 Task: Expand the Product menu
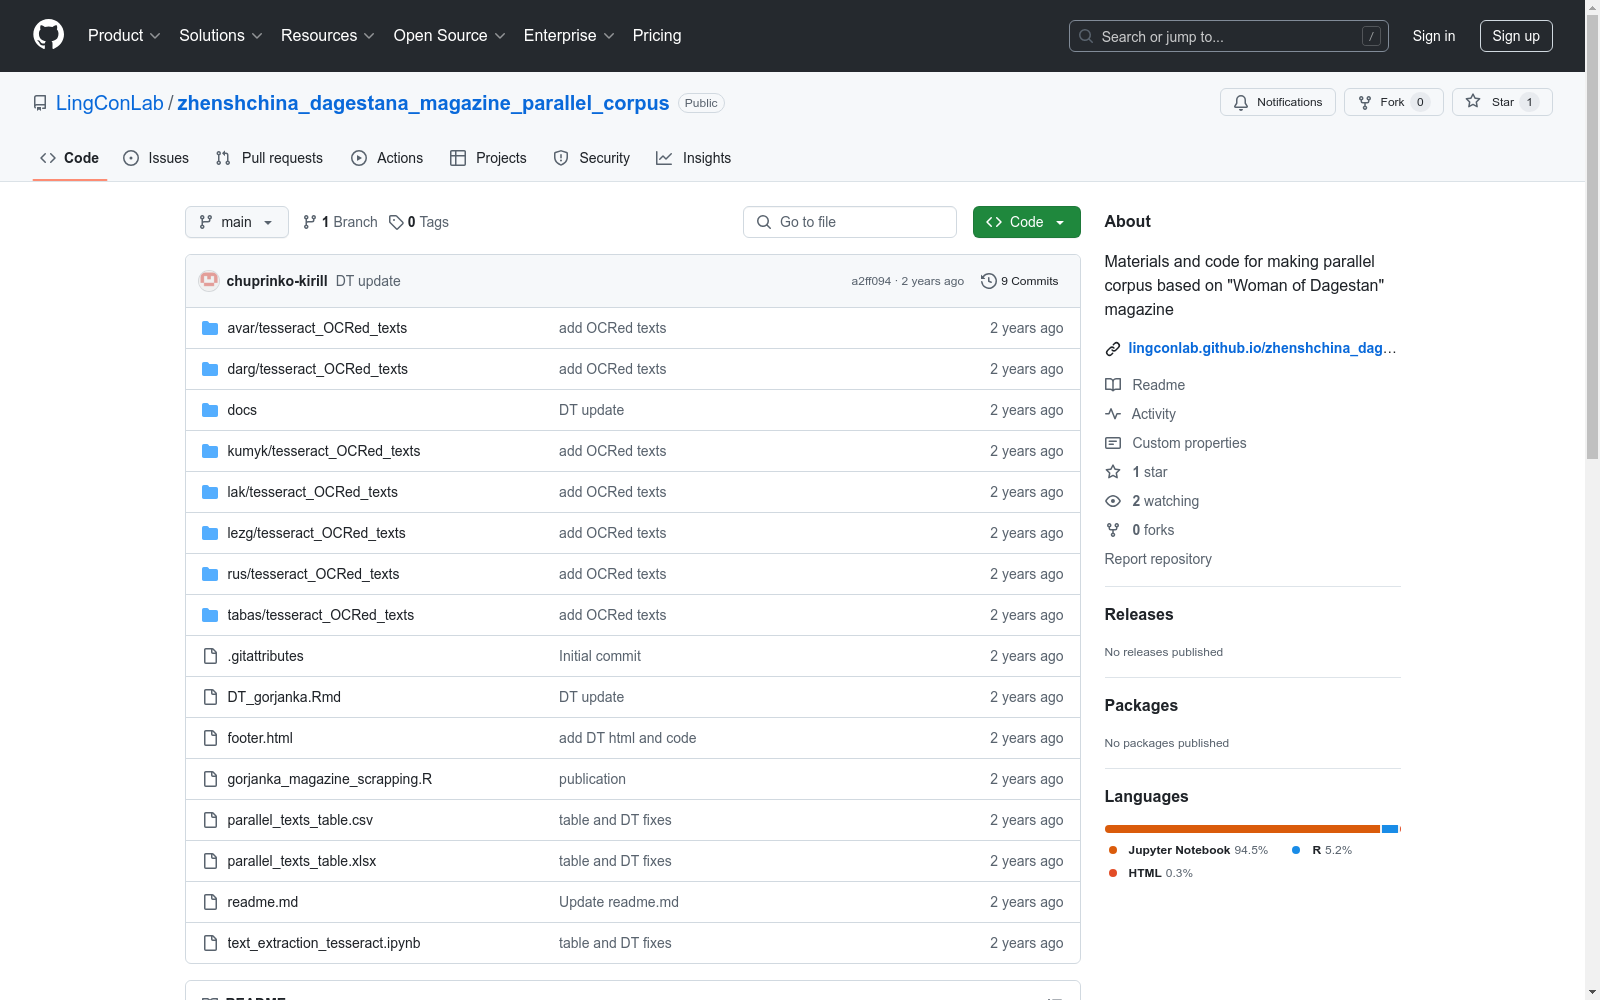pos(124,36)
